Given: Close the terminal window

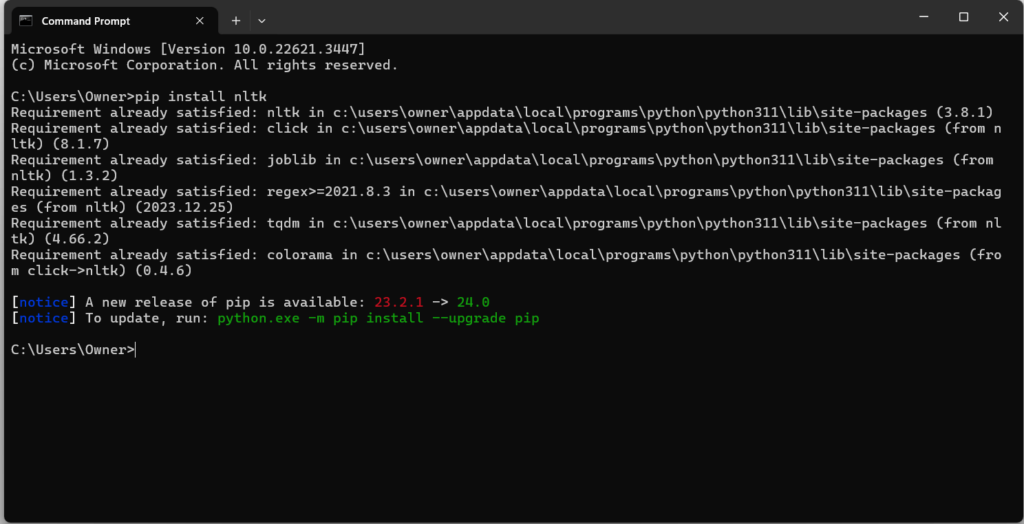Looking at the screenshot, I should click(1002, 17).
